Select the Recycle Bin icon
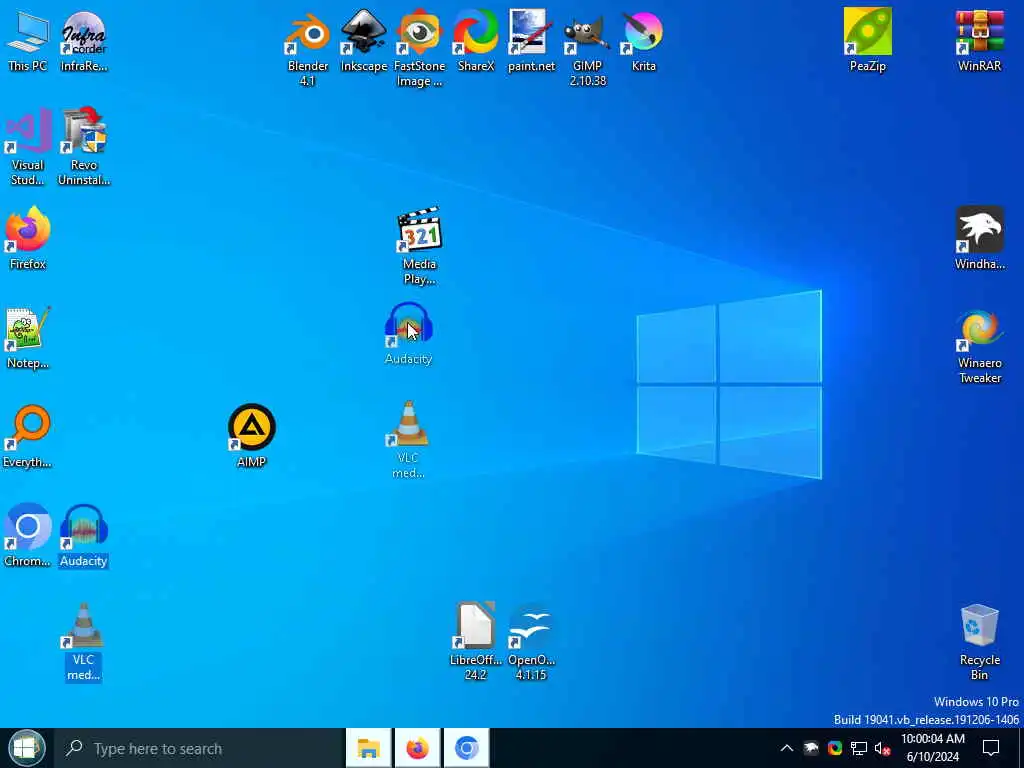Screen dimensions: 1024x768 (x=979, y=642)
